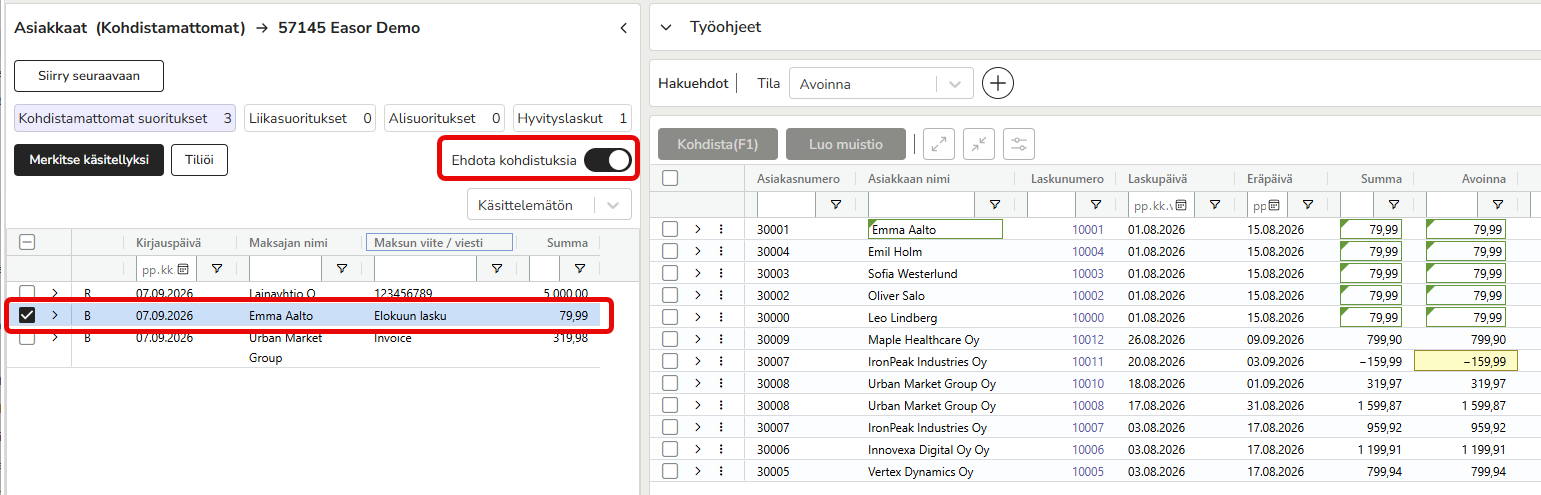This screenshot has width=1541, height=495.
Task: Open calendar picker in Laskupäivä filter
Action: point(1181,205)
